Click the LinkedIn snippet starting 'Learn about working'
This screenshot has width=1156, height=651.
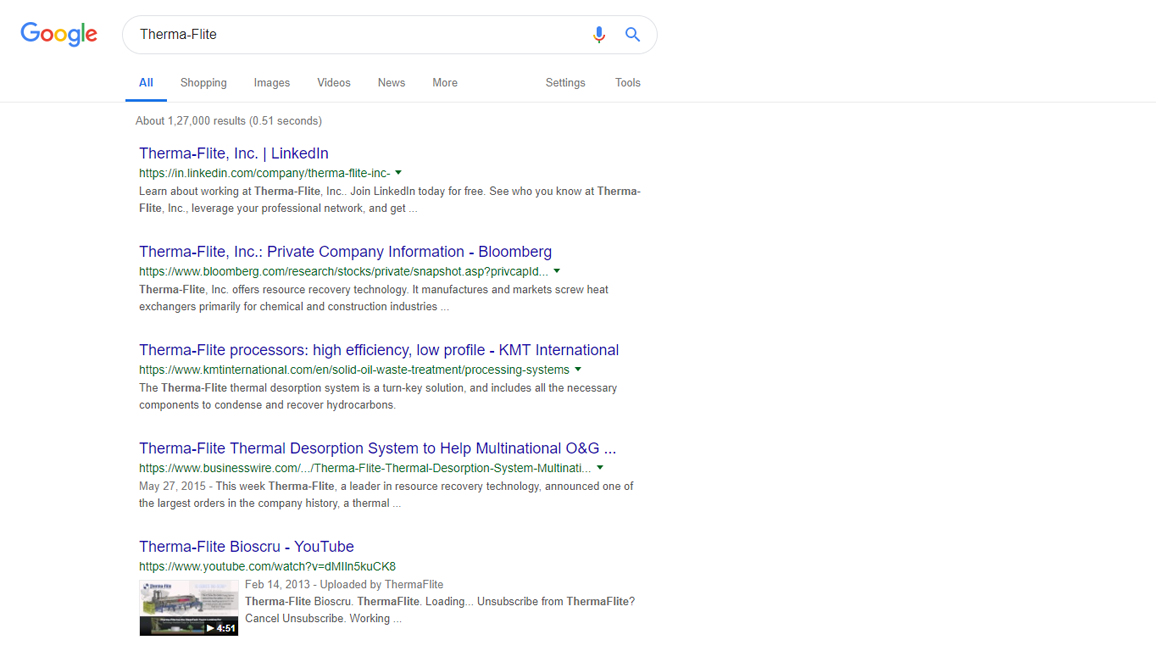390,200
